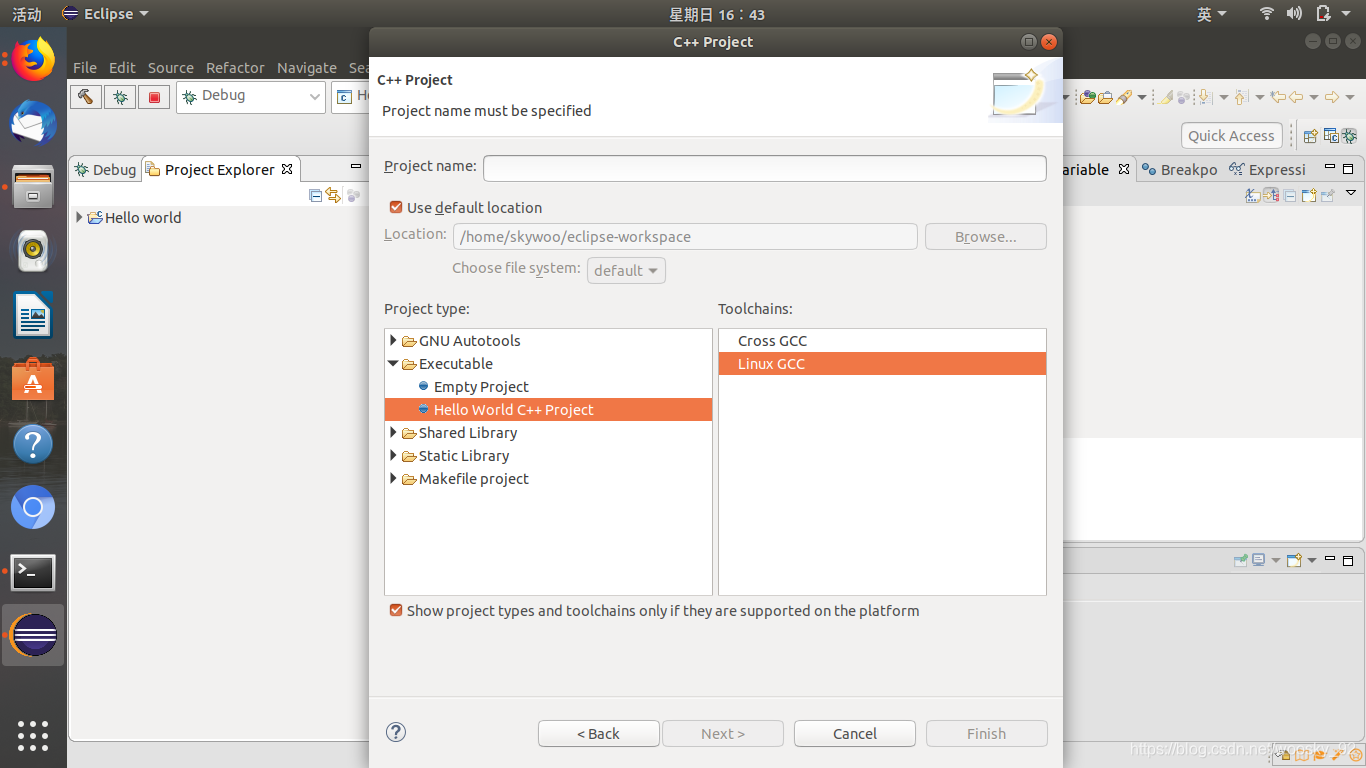This screenshot has width=1366, height=768.
Task: Open the Variables view menu triangle
Action: pyautogui.click(x=1351, y=192)
